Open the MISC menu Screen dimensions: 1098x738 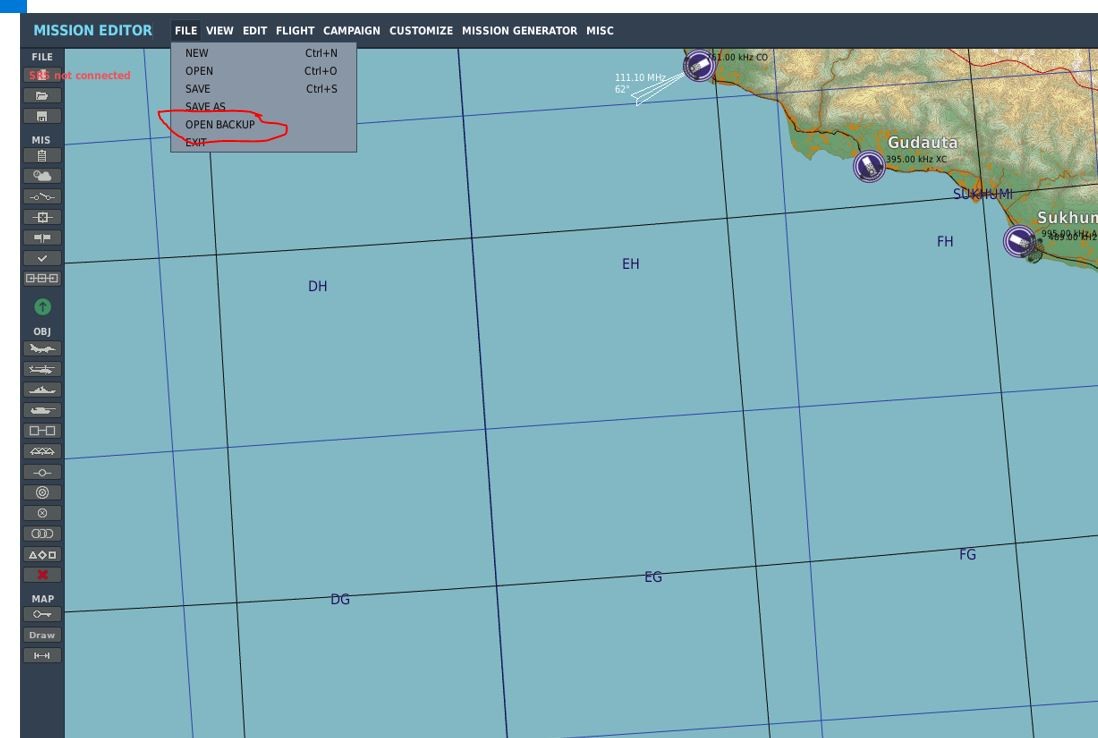click(600, 31)
